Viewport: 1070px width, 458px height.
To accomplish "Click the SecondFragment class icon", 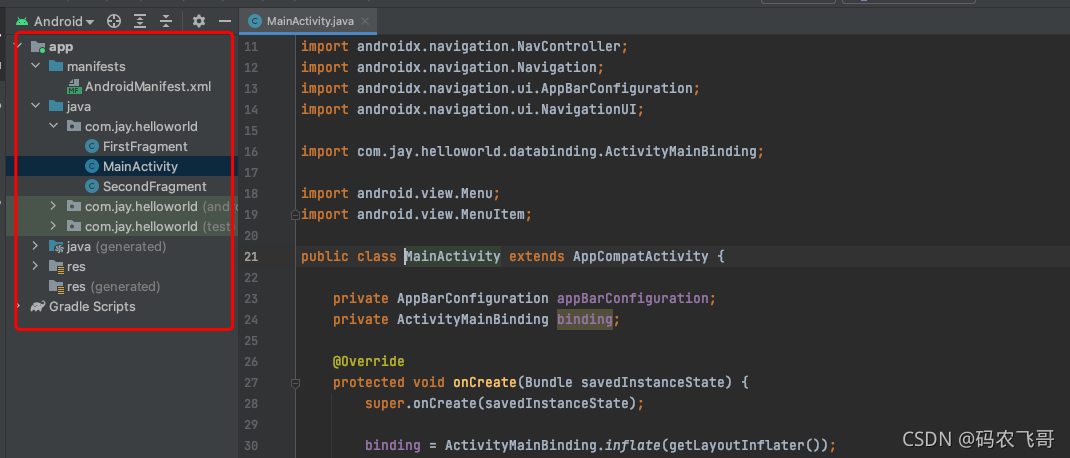I will pos(92,187).
